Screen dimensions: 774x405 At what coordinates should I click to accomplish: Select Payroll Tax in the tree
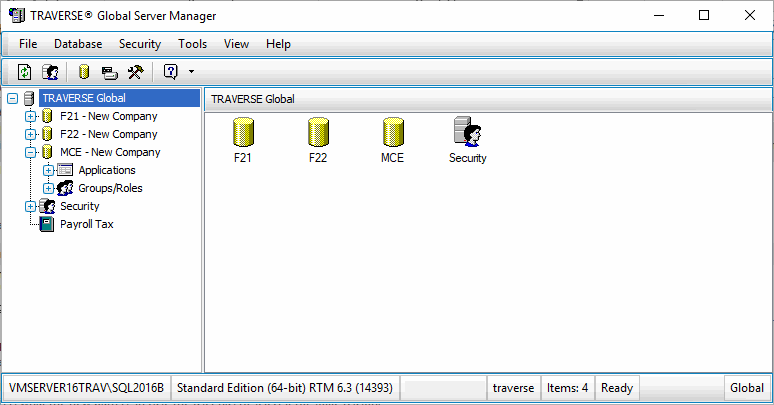tap(86, 224)
